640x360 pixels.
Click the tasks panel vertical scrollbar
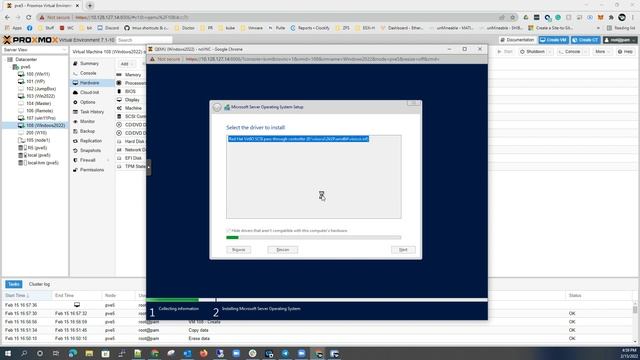(635, 322)
